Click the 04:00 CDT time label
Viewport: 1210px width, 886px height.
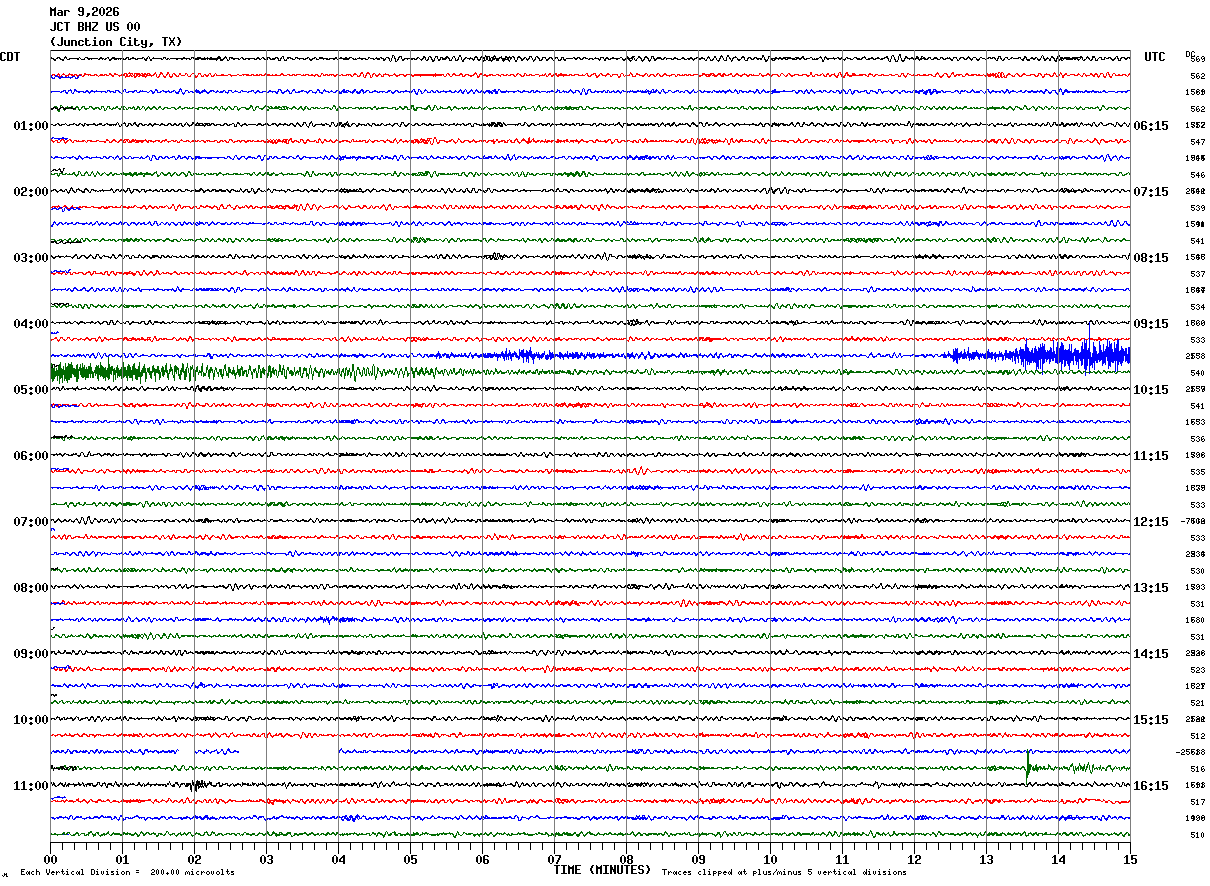point(30,324)
